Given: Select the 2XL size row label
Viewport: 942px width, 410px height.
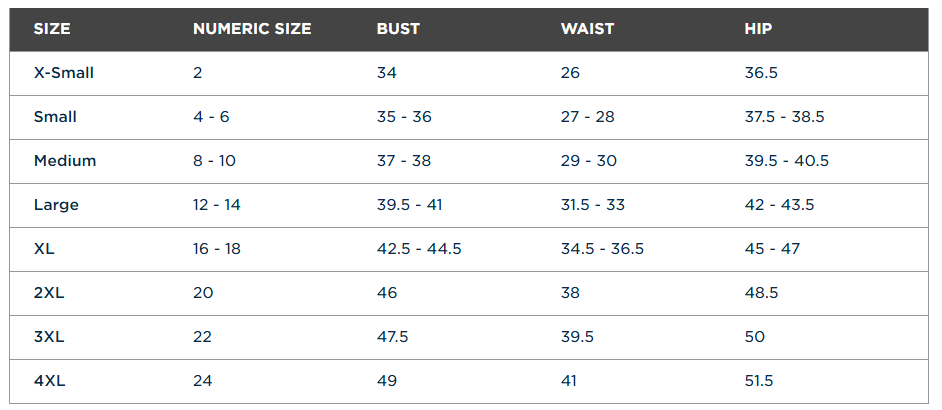Looking at the screenshot, I should 49,293.
